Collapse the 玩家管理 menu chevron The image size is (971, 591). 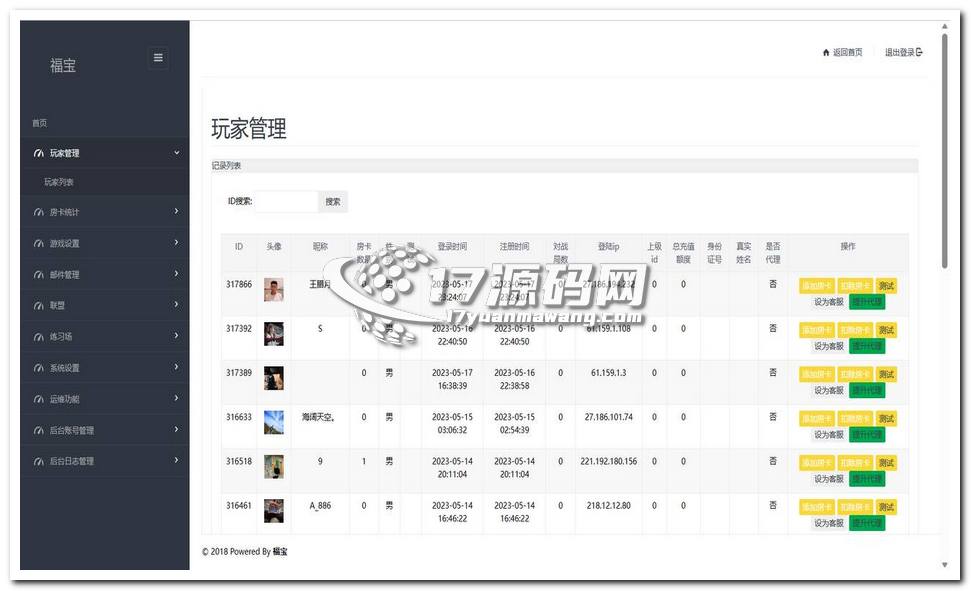[x=176, y=153]
